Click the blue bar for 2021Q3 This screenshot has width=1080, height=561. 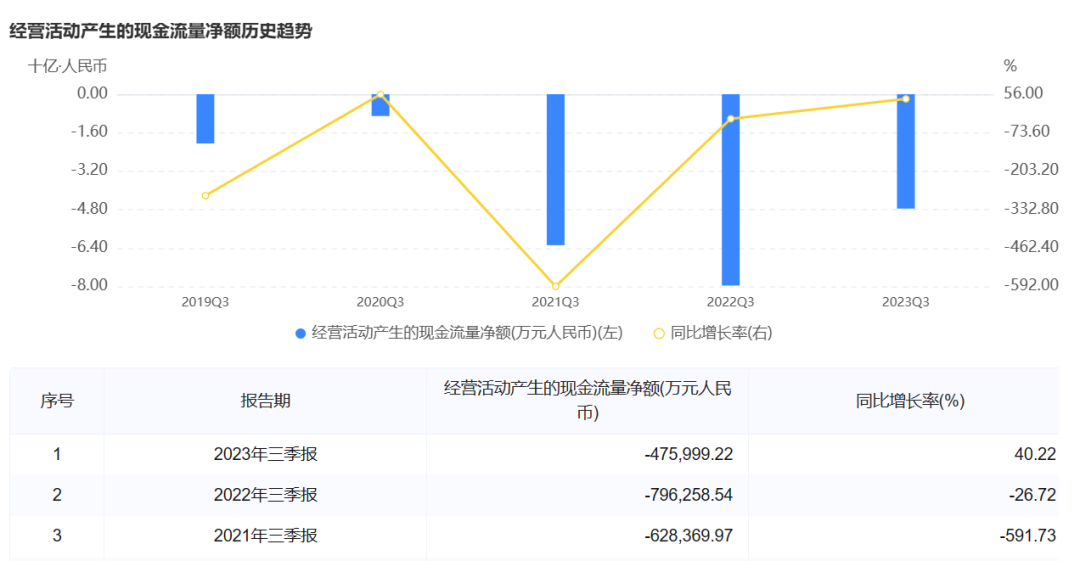coord(555,169)
